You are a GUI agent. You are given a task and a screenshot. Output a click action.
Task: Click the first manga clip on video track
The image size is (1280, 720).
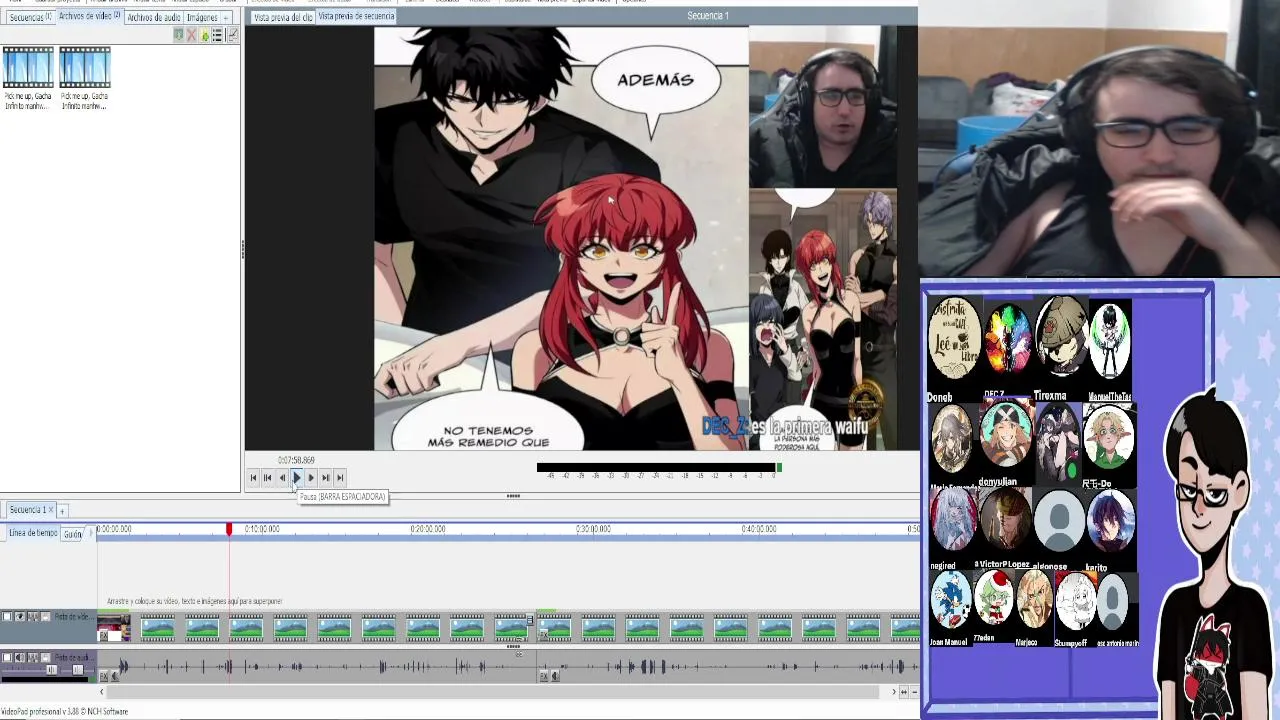click(114, 628)
